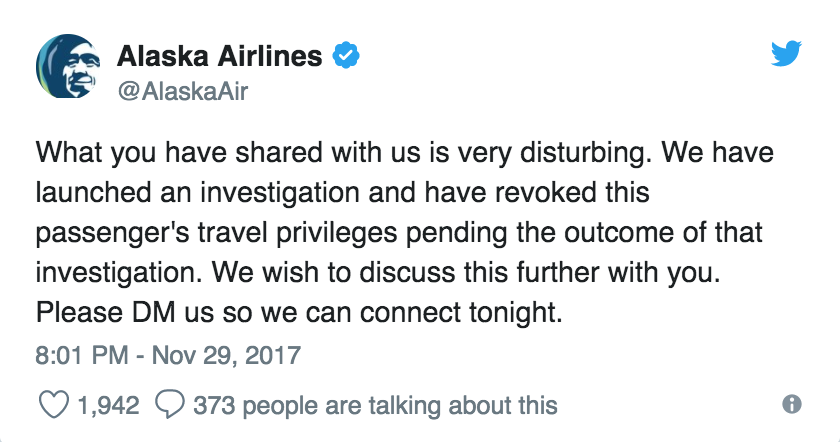840x442 pixels.
Task: Click the '373' reply number
Action: (x=214, y=406)
